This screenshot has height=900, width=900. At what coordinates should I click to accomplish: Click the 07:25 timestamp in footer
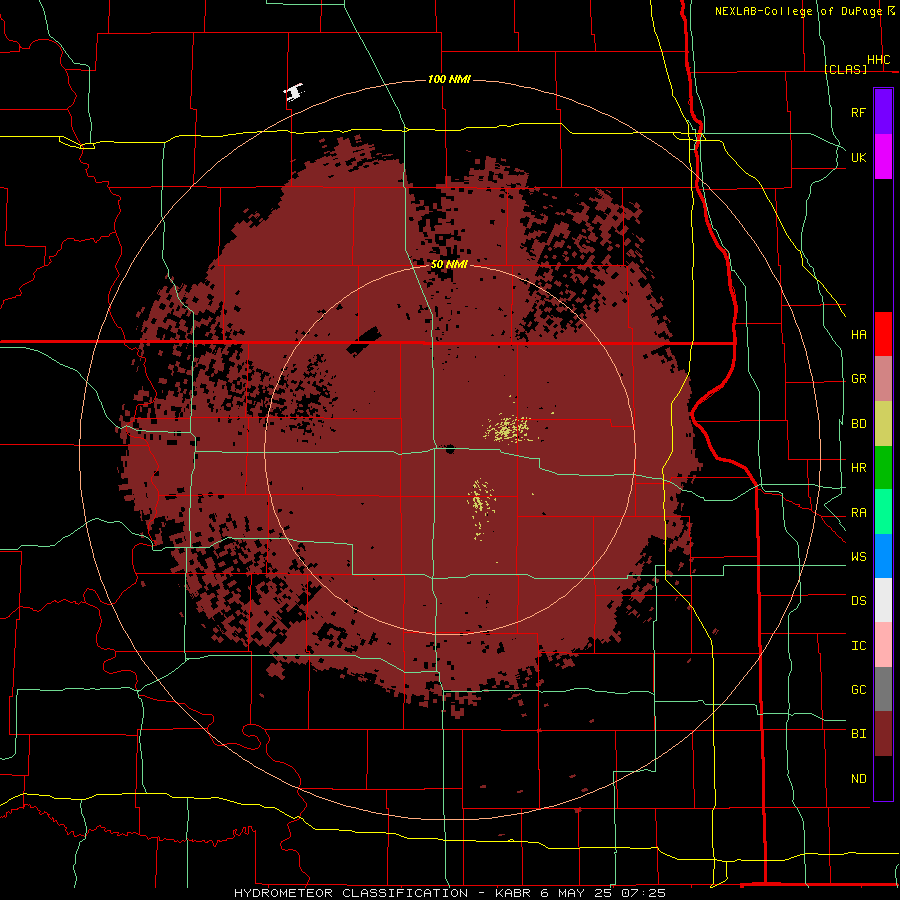[646, 893]
